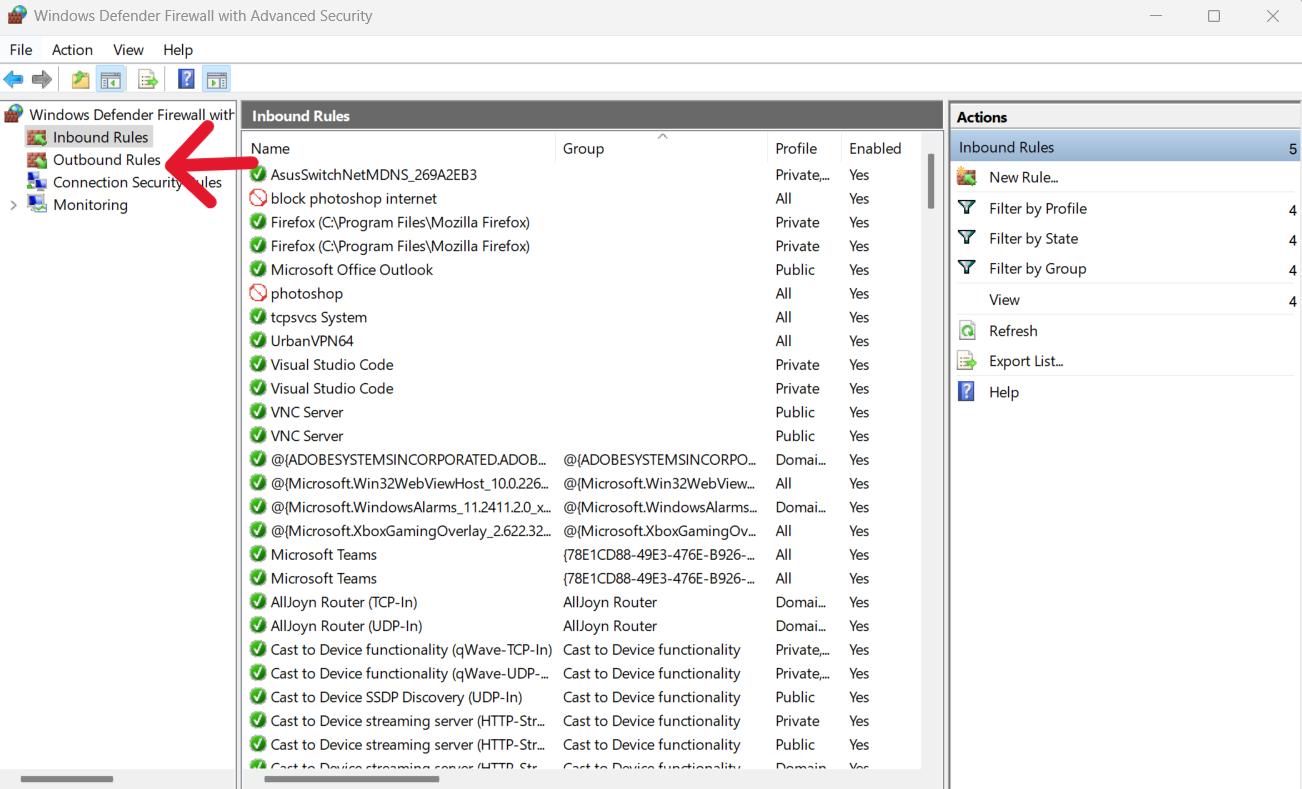Go back using the blue left arrow
The height and width of the screenshot is (789, 1302).
(x=13, y=79)
